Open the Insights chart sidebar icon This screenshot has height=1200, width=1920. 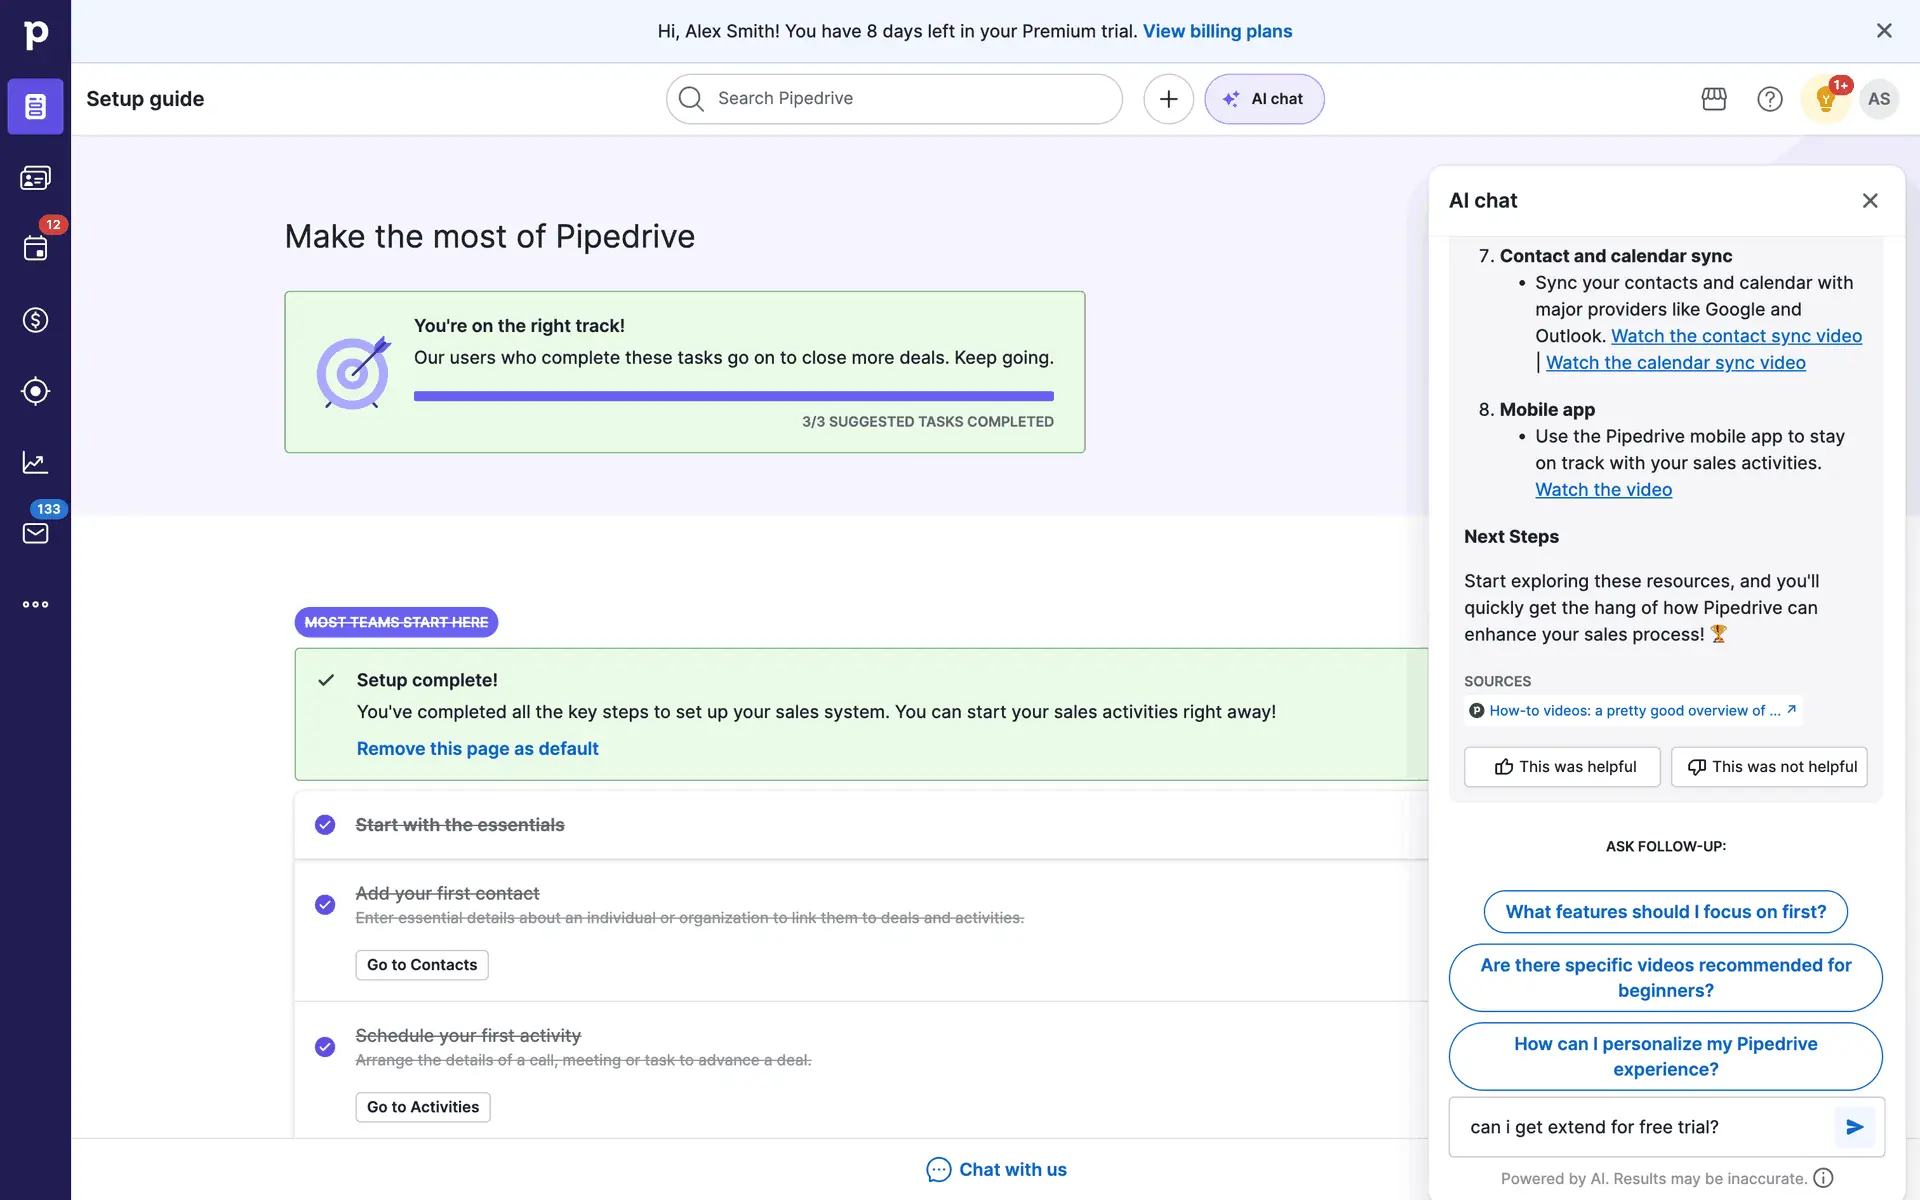[x=35, y=462]
